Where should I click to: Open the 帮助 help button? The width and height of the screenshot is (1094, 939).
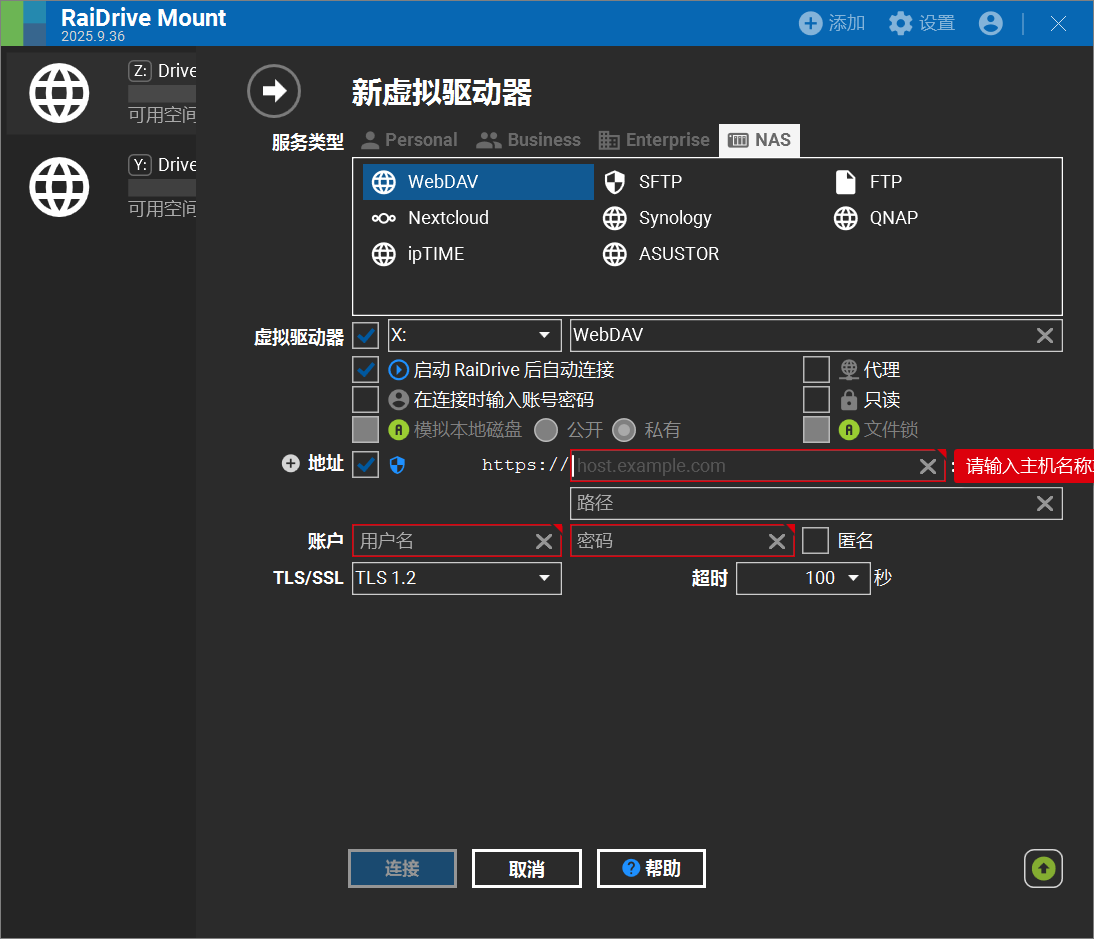(x=651, y=869)
